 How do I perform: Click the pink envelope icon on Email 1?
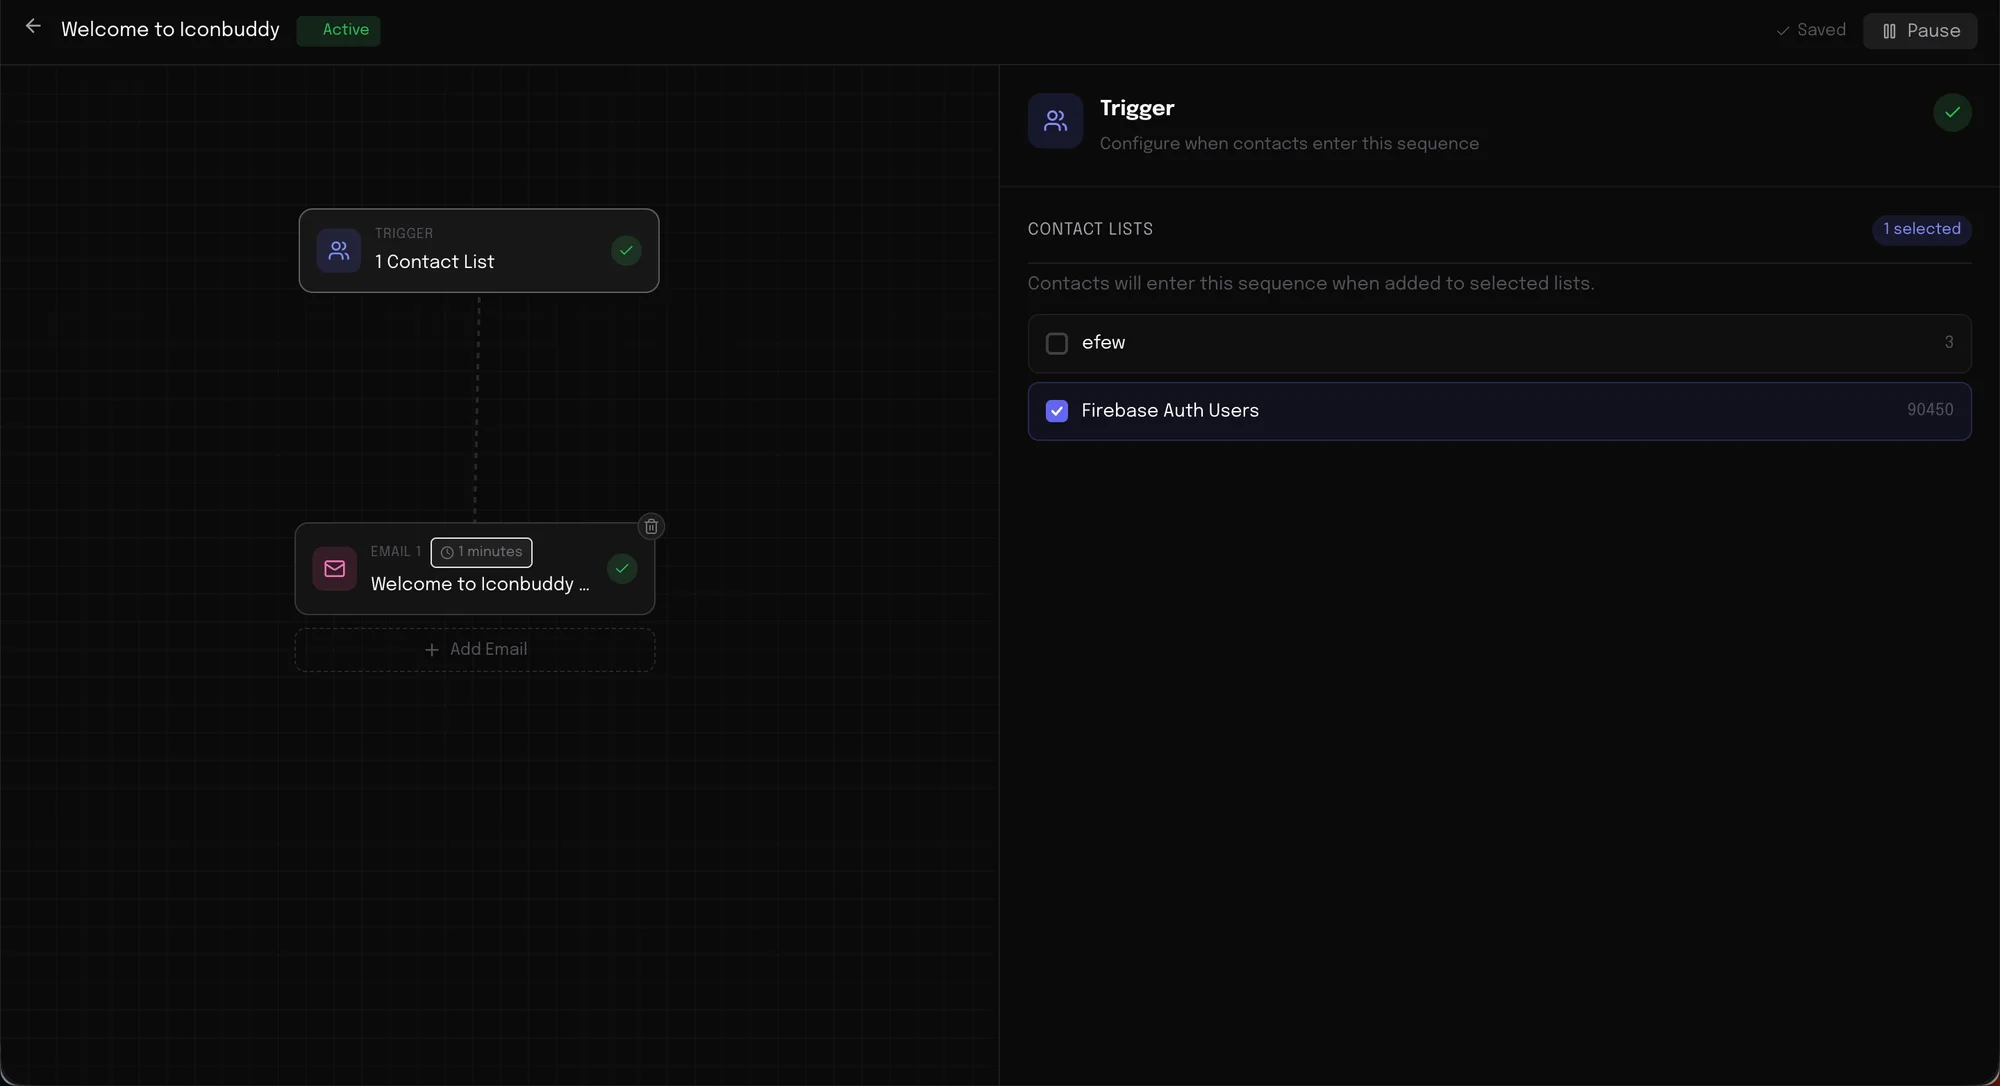[x=335, y=569]
